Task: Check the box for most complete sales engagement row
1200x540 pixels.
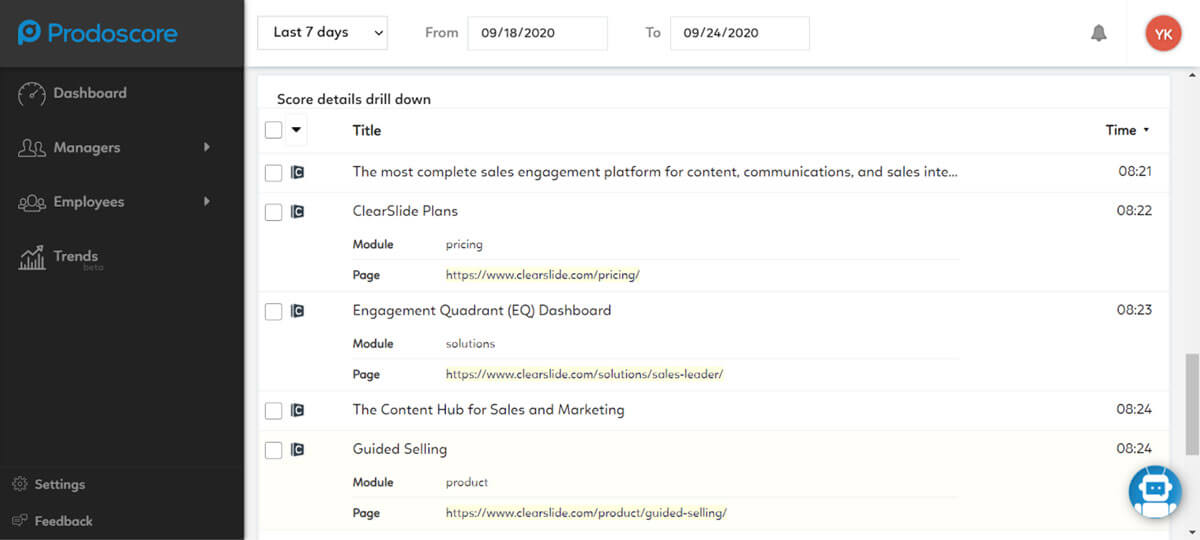Action: pos(273,173)
